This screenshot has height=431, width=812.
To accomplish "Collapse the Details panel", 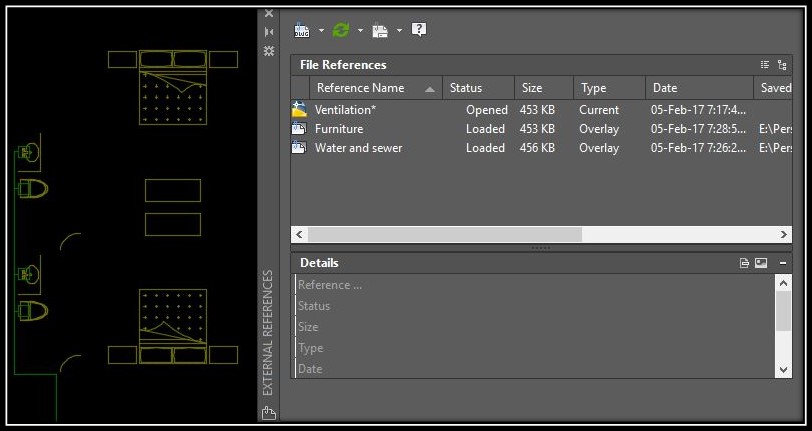I will (783, 263).
